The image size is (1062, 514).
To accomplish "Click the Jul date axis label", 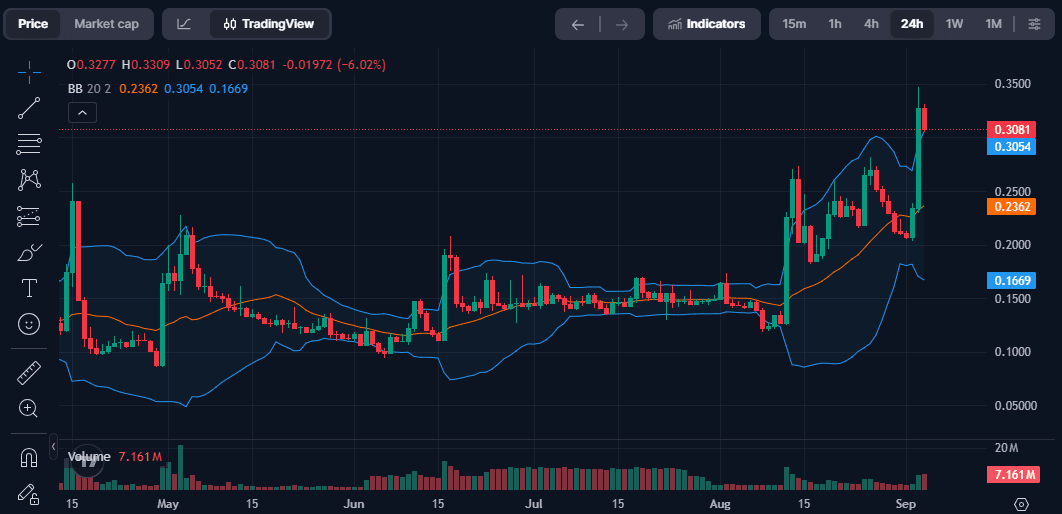I will (534, 505).
